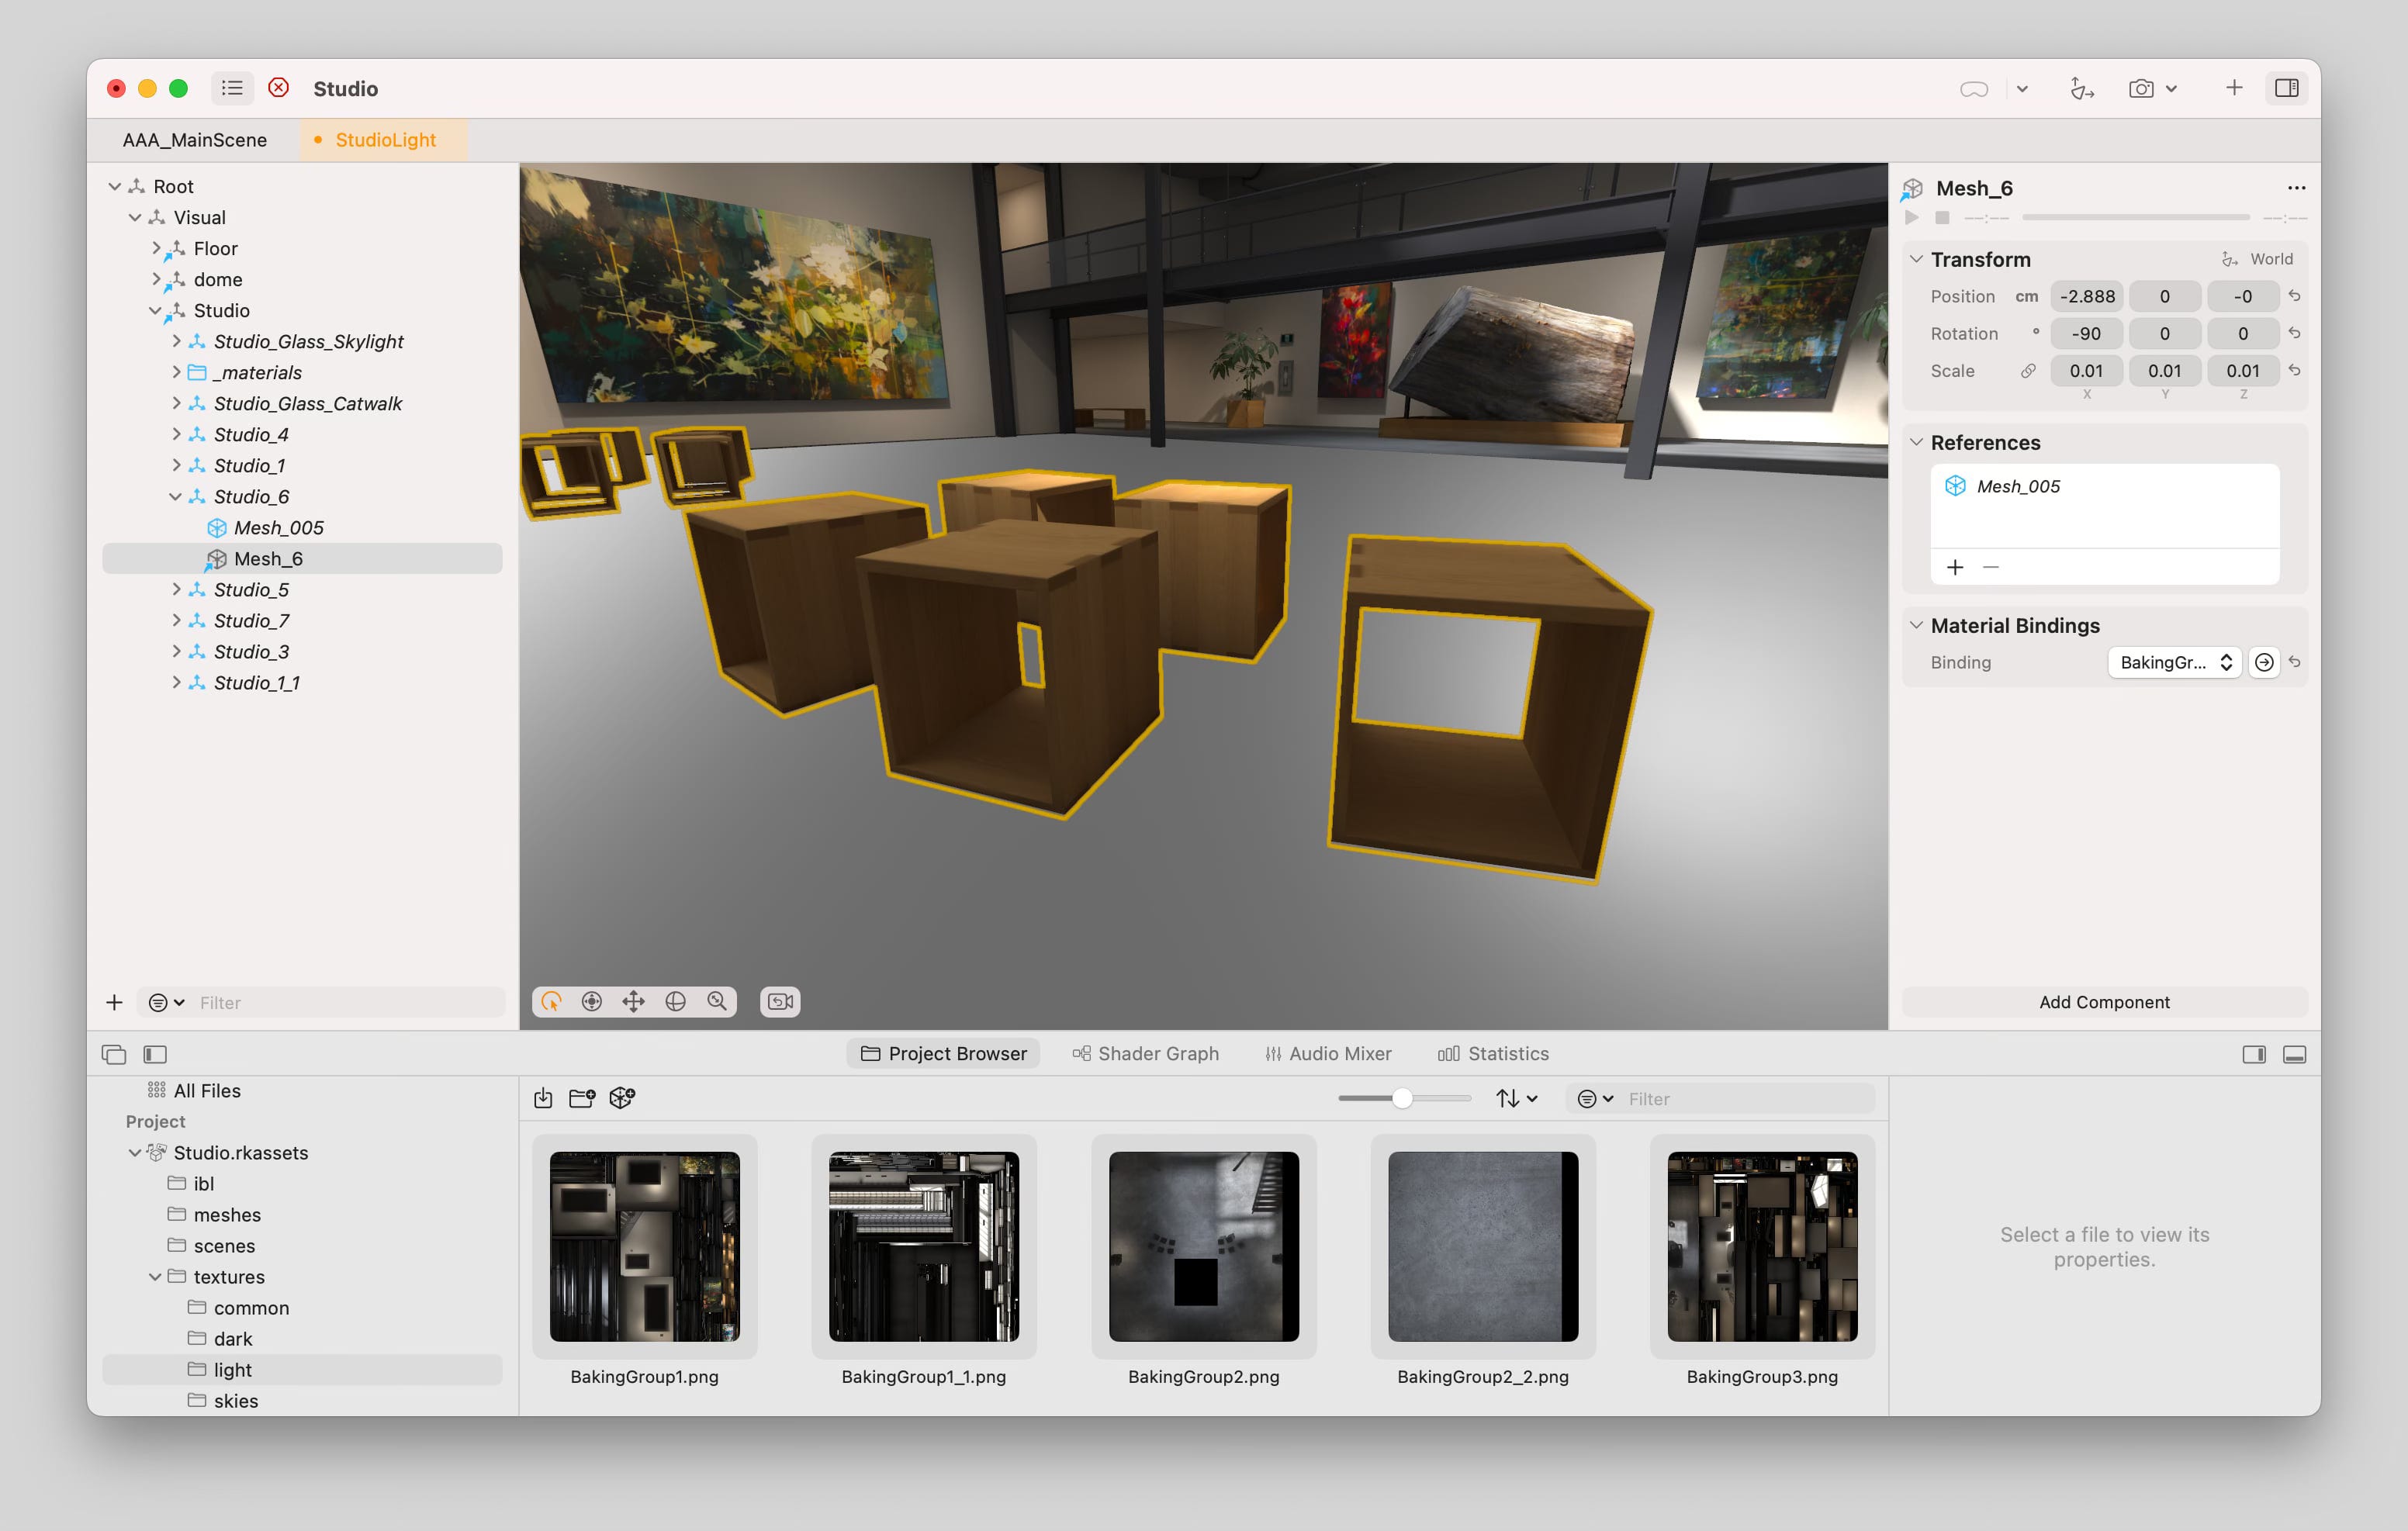Viewport: 2408px width, 1531px height.
Task: Adjust the thumbnail size slider
Action: point(1403,1098)
